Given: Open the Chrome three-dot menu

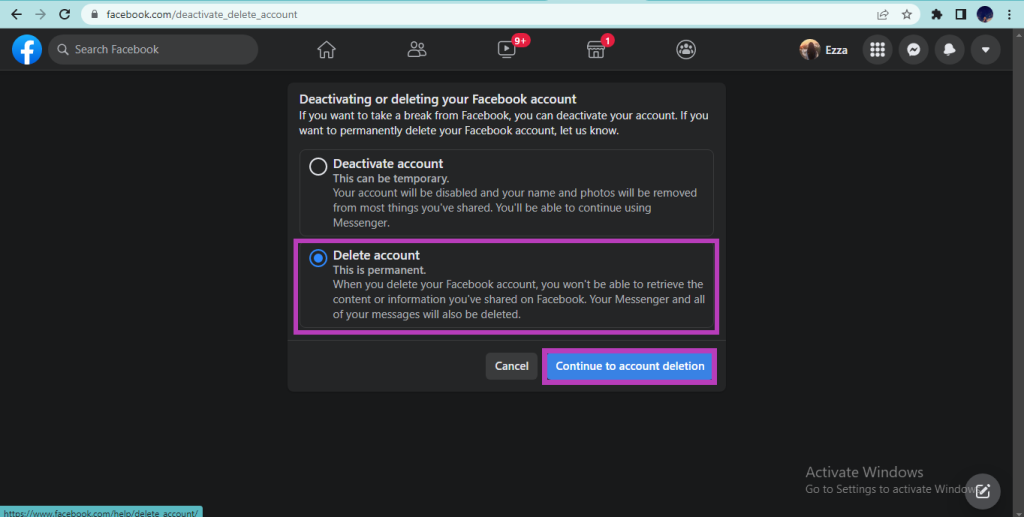Looking at the screenshot, I should point(1009,14).
